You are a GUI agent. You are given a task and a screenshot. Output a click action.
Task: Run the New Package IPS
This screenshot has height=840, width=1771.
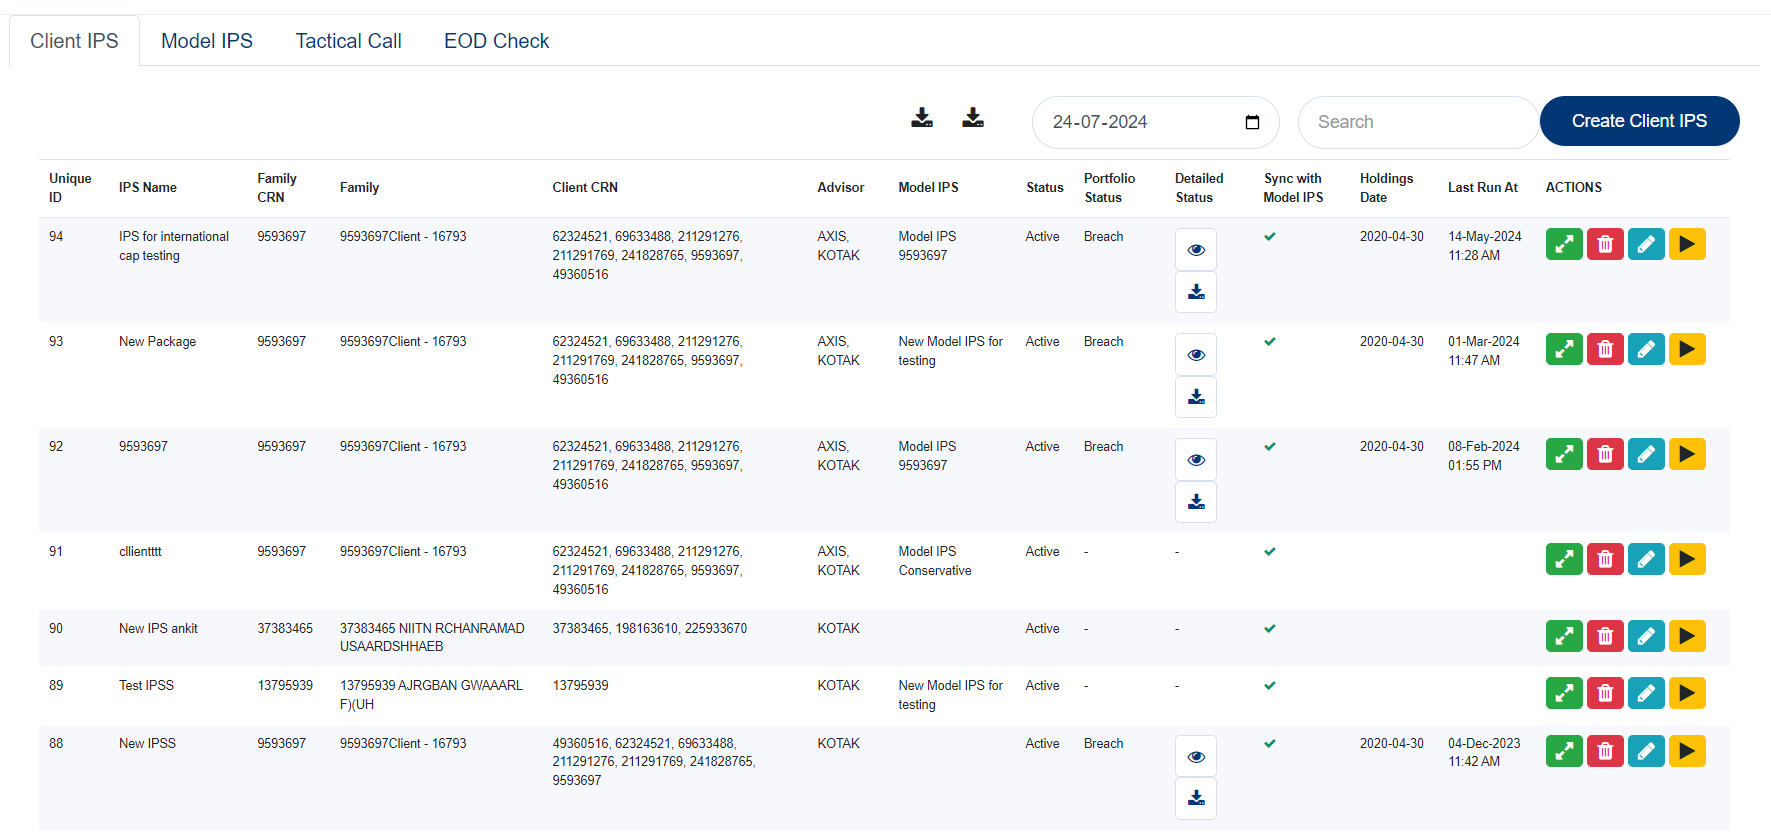(1687, 349)
